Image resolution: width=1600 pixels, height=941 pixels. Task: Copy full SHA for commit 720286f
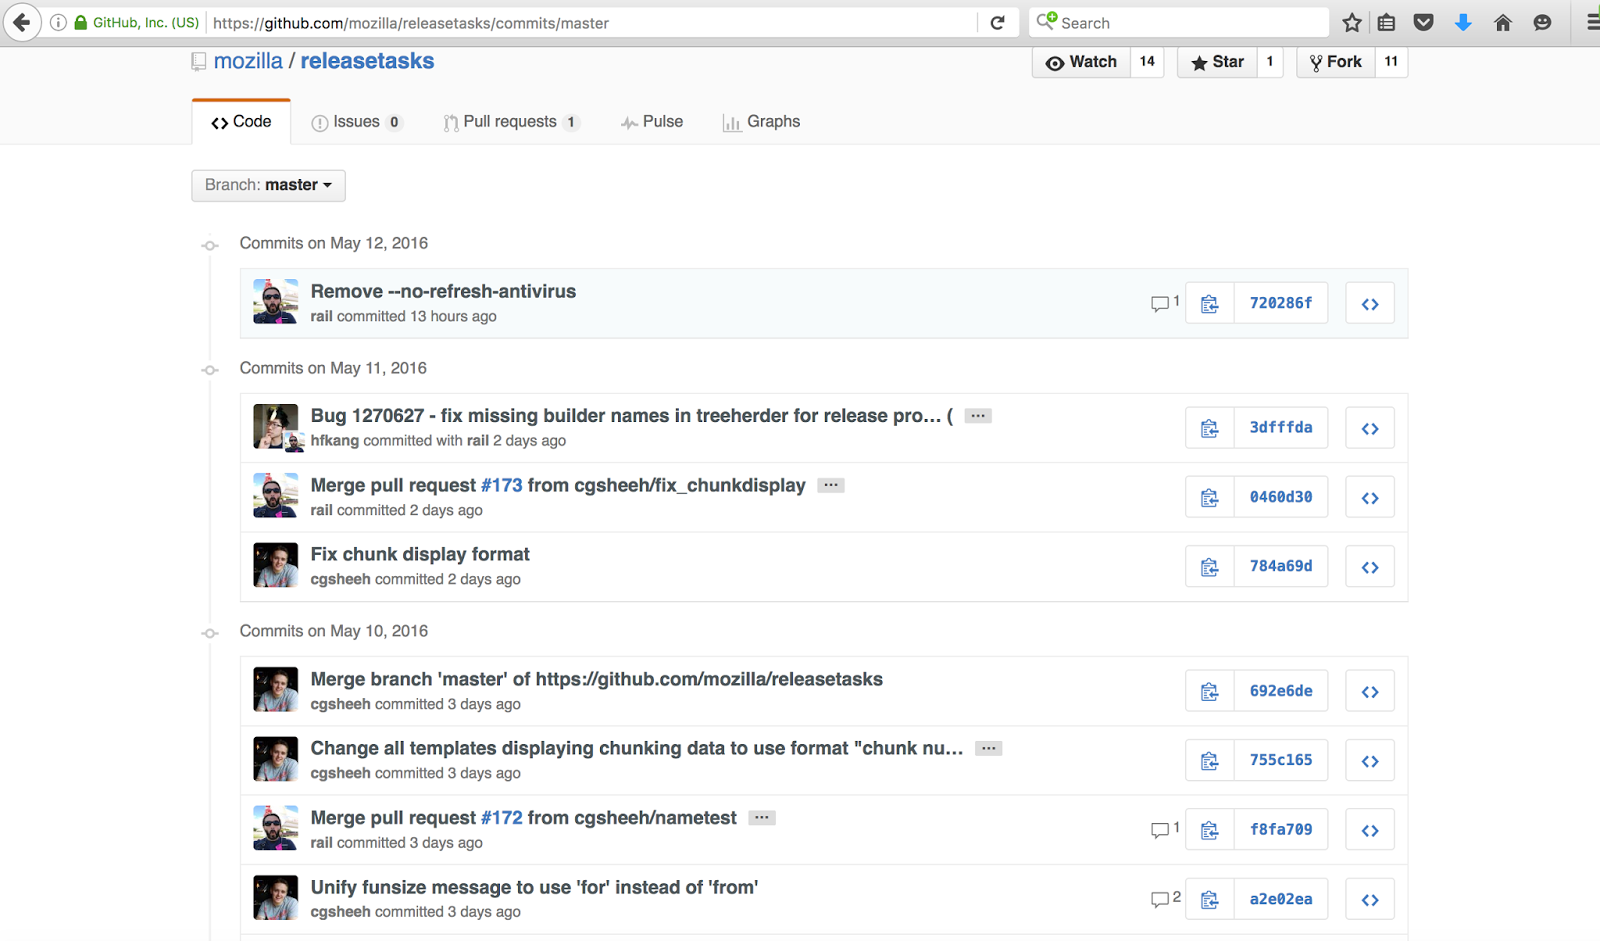[1209, 304]
